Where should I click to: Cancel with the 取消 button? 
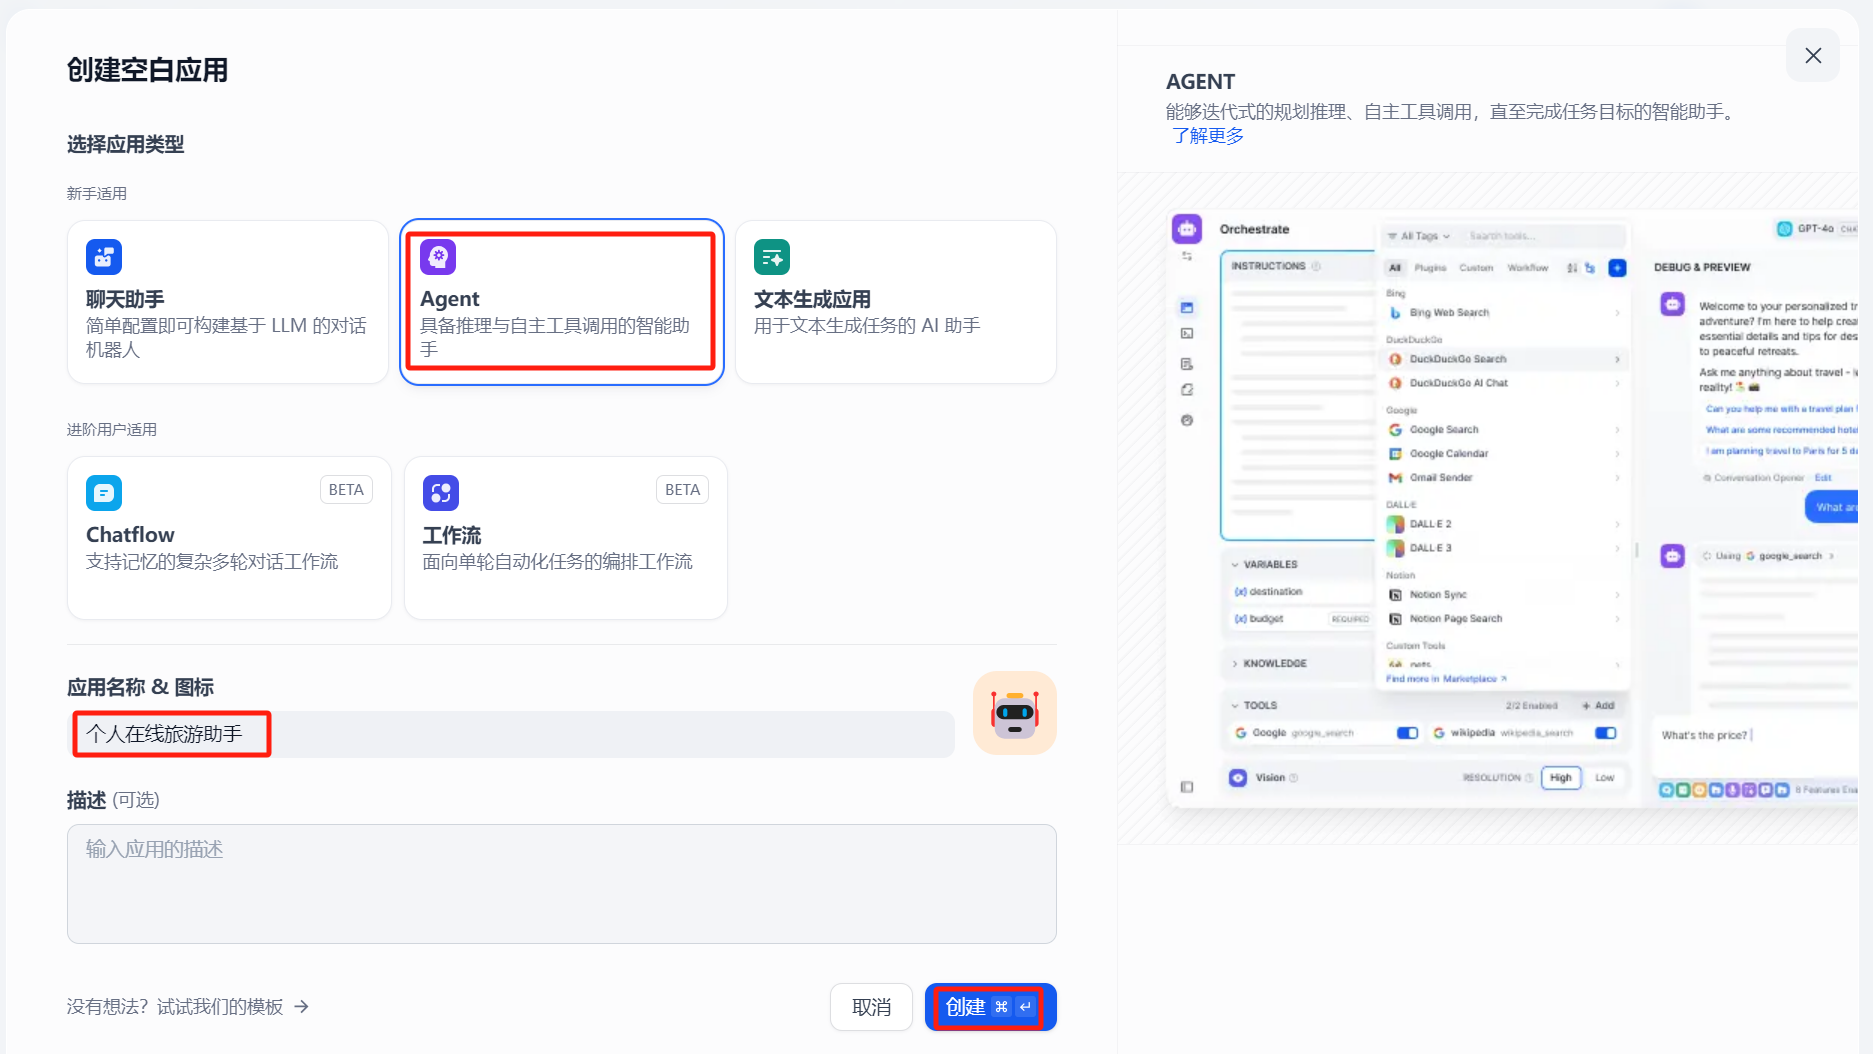point(871,1007)
